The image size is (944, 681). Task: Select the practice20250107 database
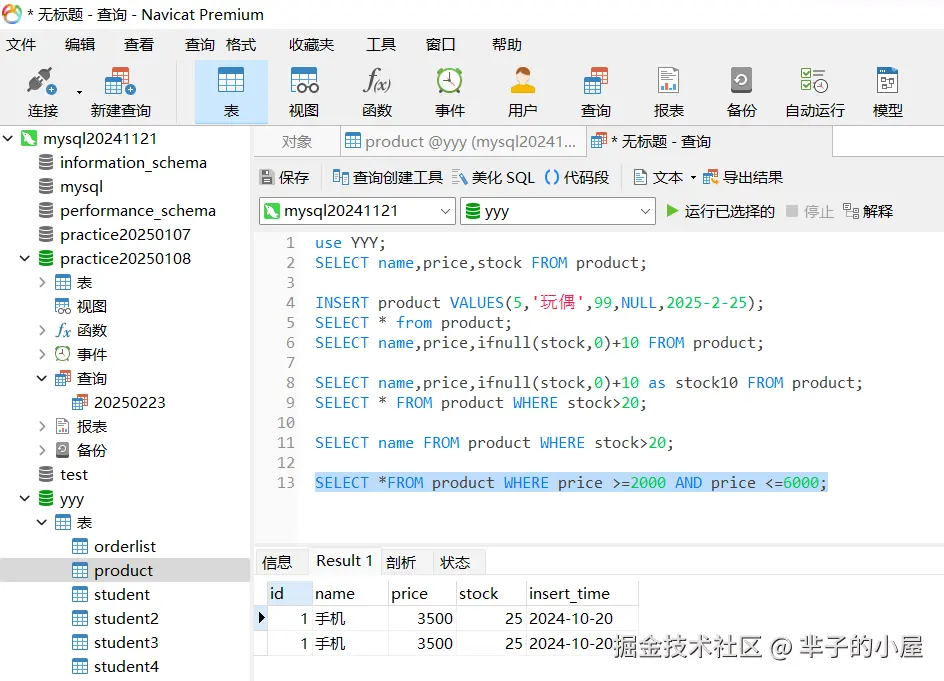pyautogui.click(x=125, y=235)
